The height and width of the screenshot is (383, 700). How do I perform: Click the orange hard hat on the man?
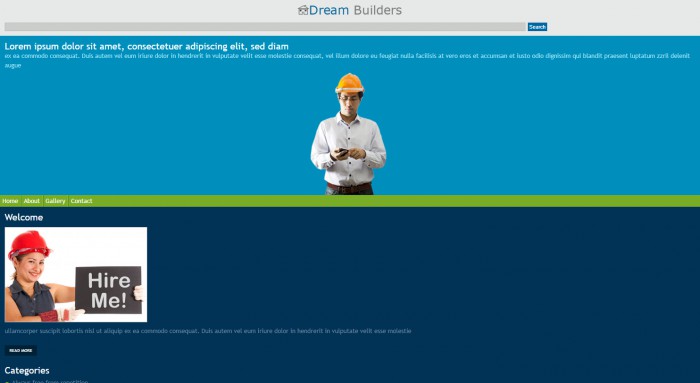pyautogui.click(x=350, y=83)
